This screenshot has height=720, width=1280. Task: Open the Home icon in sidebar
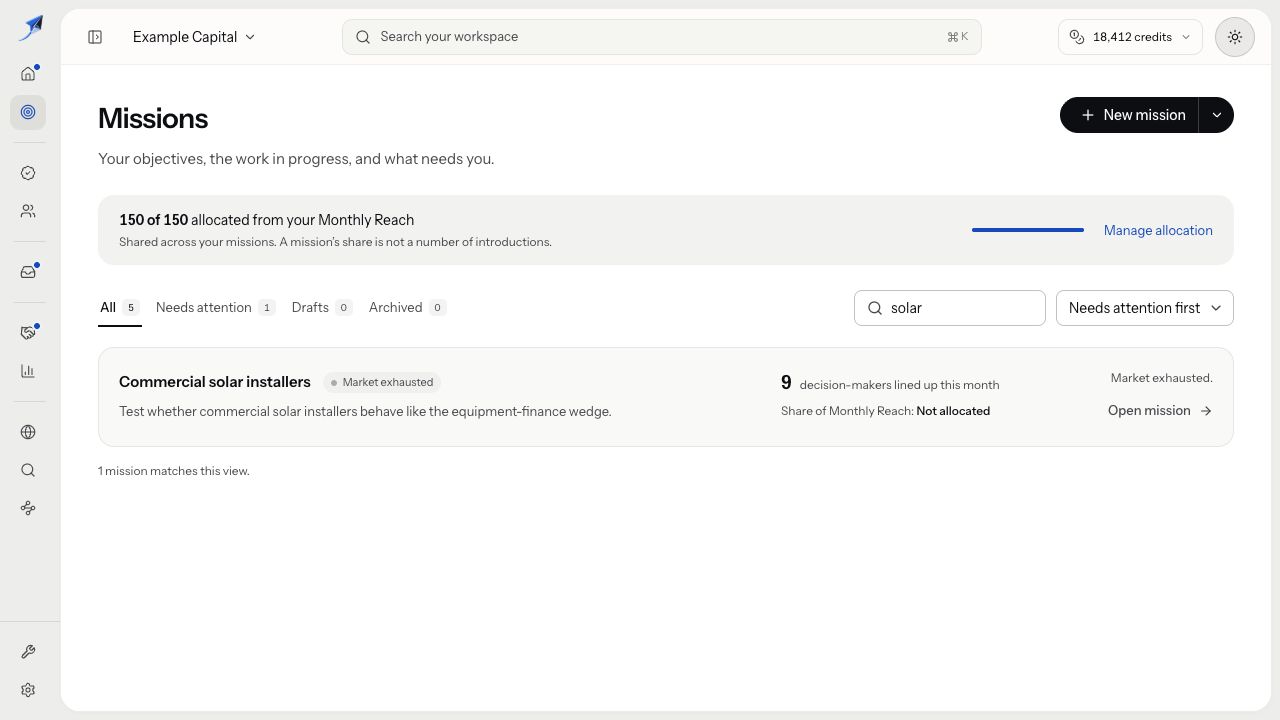tap(28, 73)
